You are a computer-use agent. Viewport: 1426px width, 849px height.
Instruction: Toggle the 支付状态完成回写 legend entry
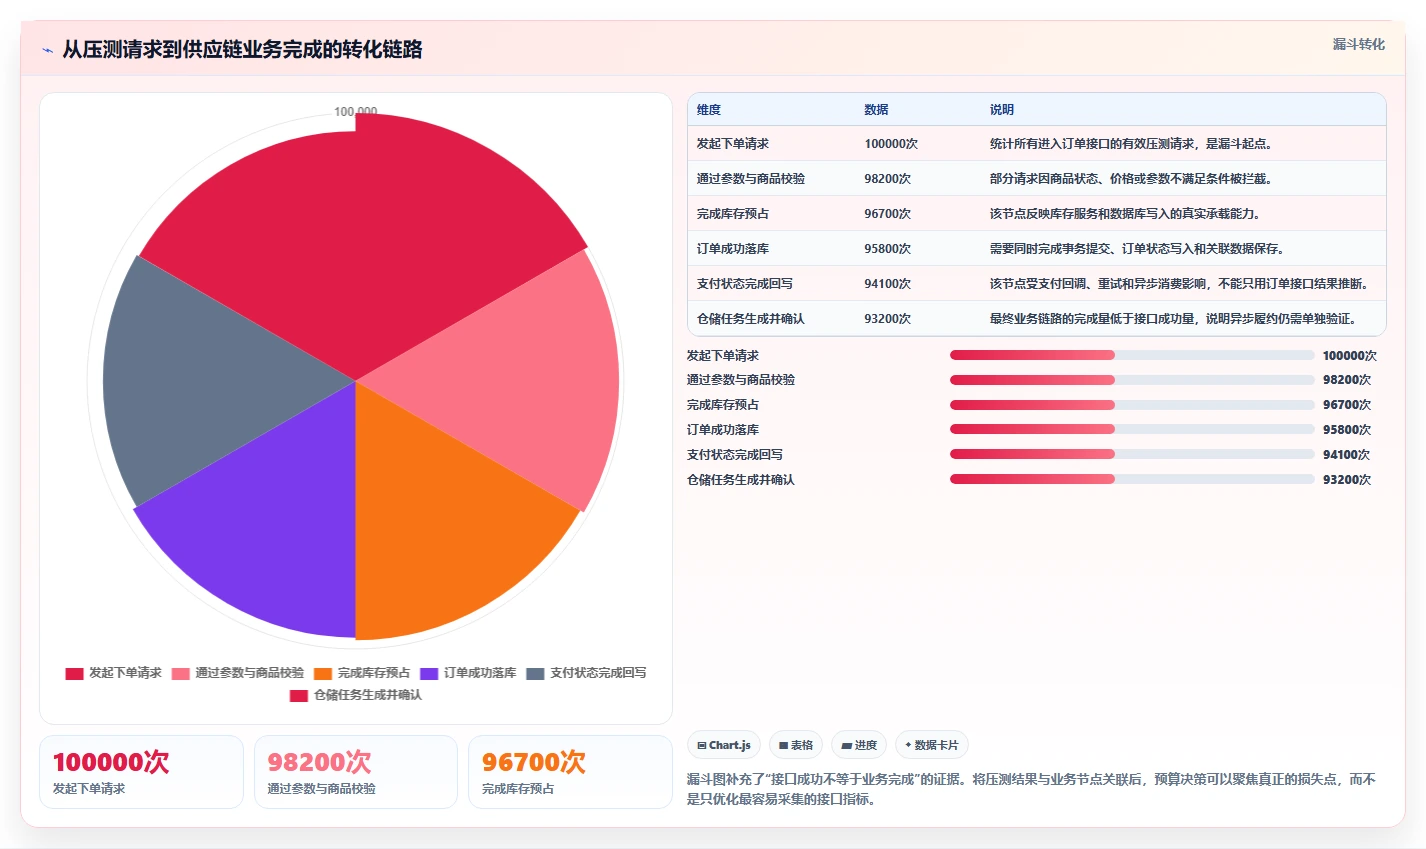click(587, 673)
